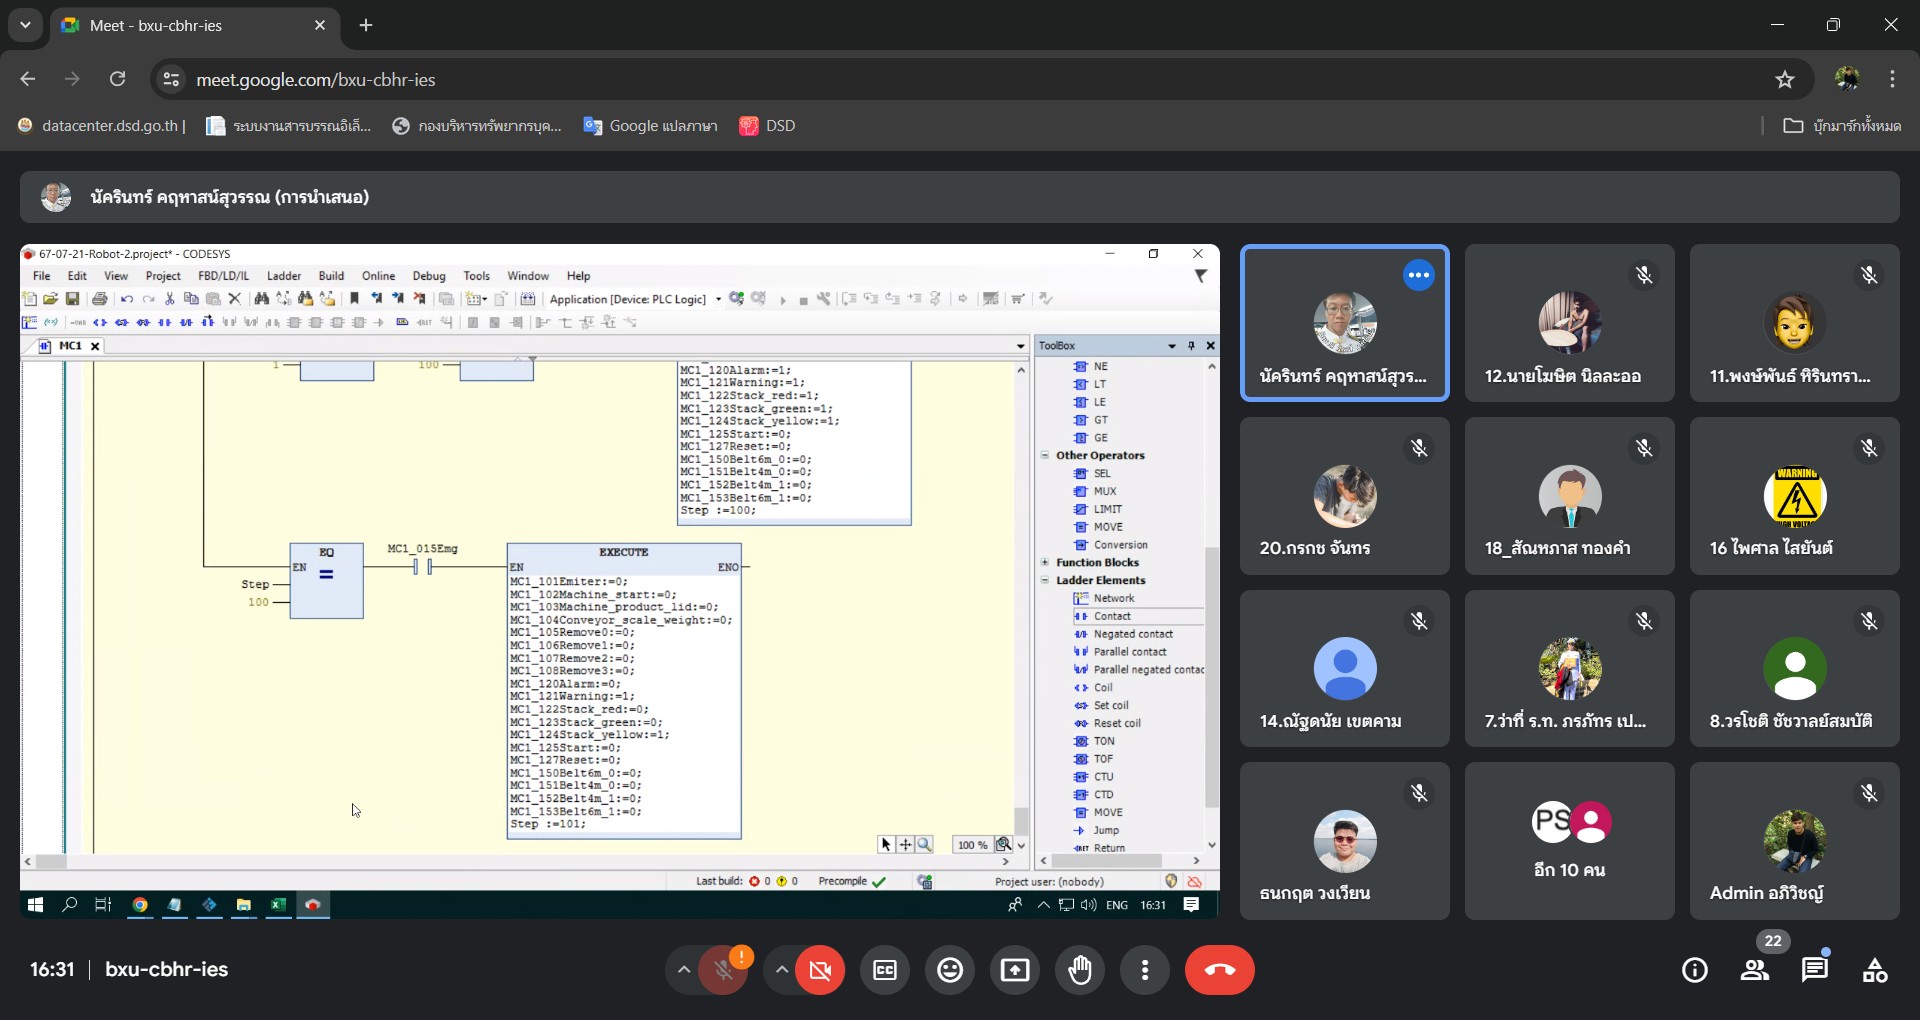The width and height of the screenshot is (1920, 1020).
Task: Open Google แปลภาษา bookmark
Action: [650, 126]
